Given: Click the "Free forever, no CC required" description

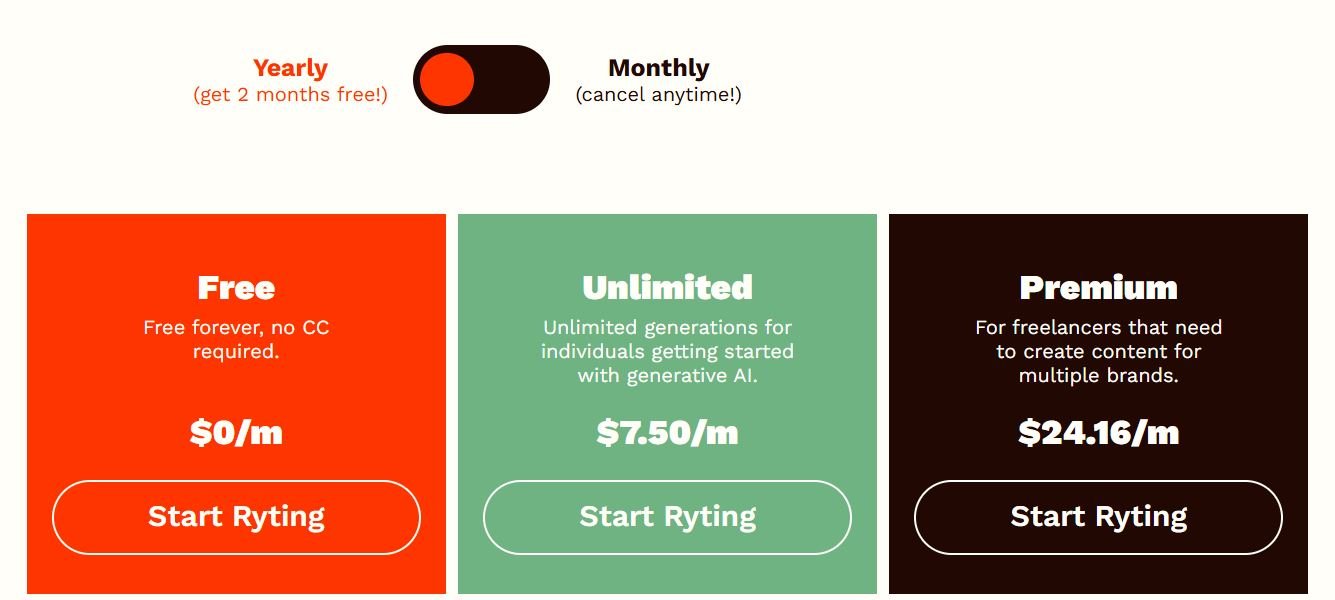Looking at the screenshot, I should pos(236,339).
